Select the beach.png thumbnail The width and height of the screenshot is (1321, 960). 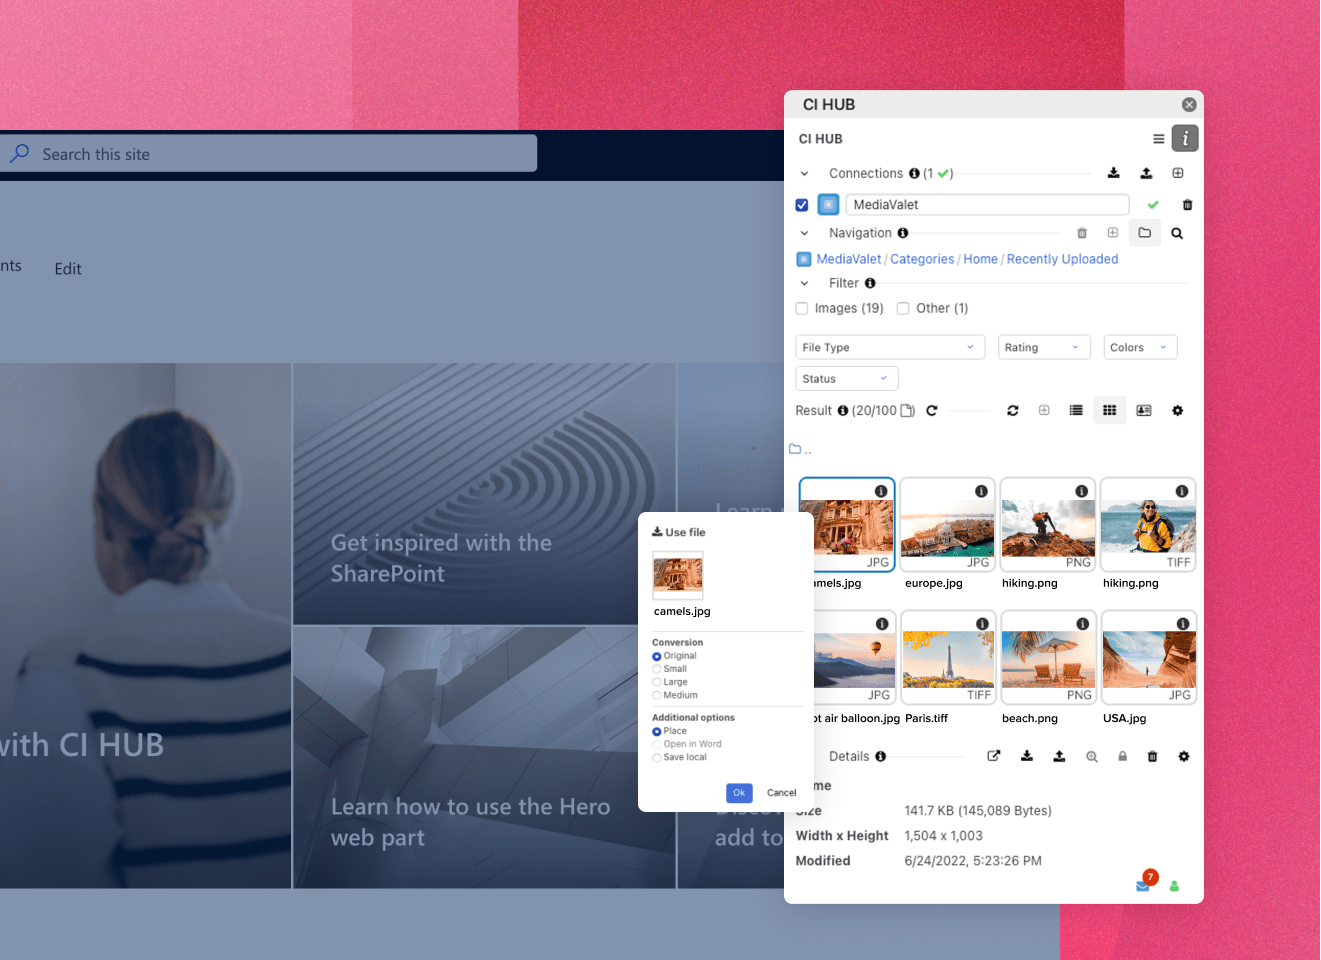(1048, 657)
